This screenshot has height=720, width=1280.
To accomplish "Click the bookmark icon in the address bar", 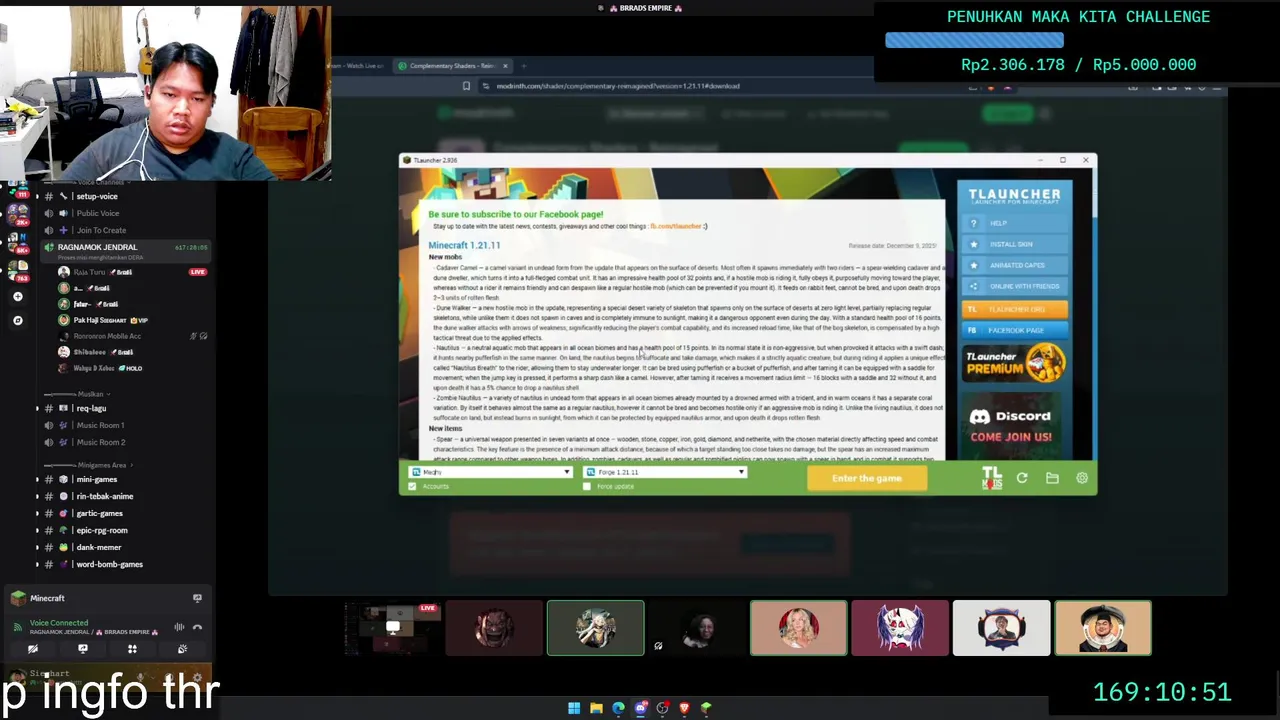I will (x=466, y=86).
